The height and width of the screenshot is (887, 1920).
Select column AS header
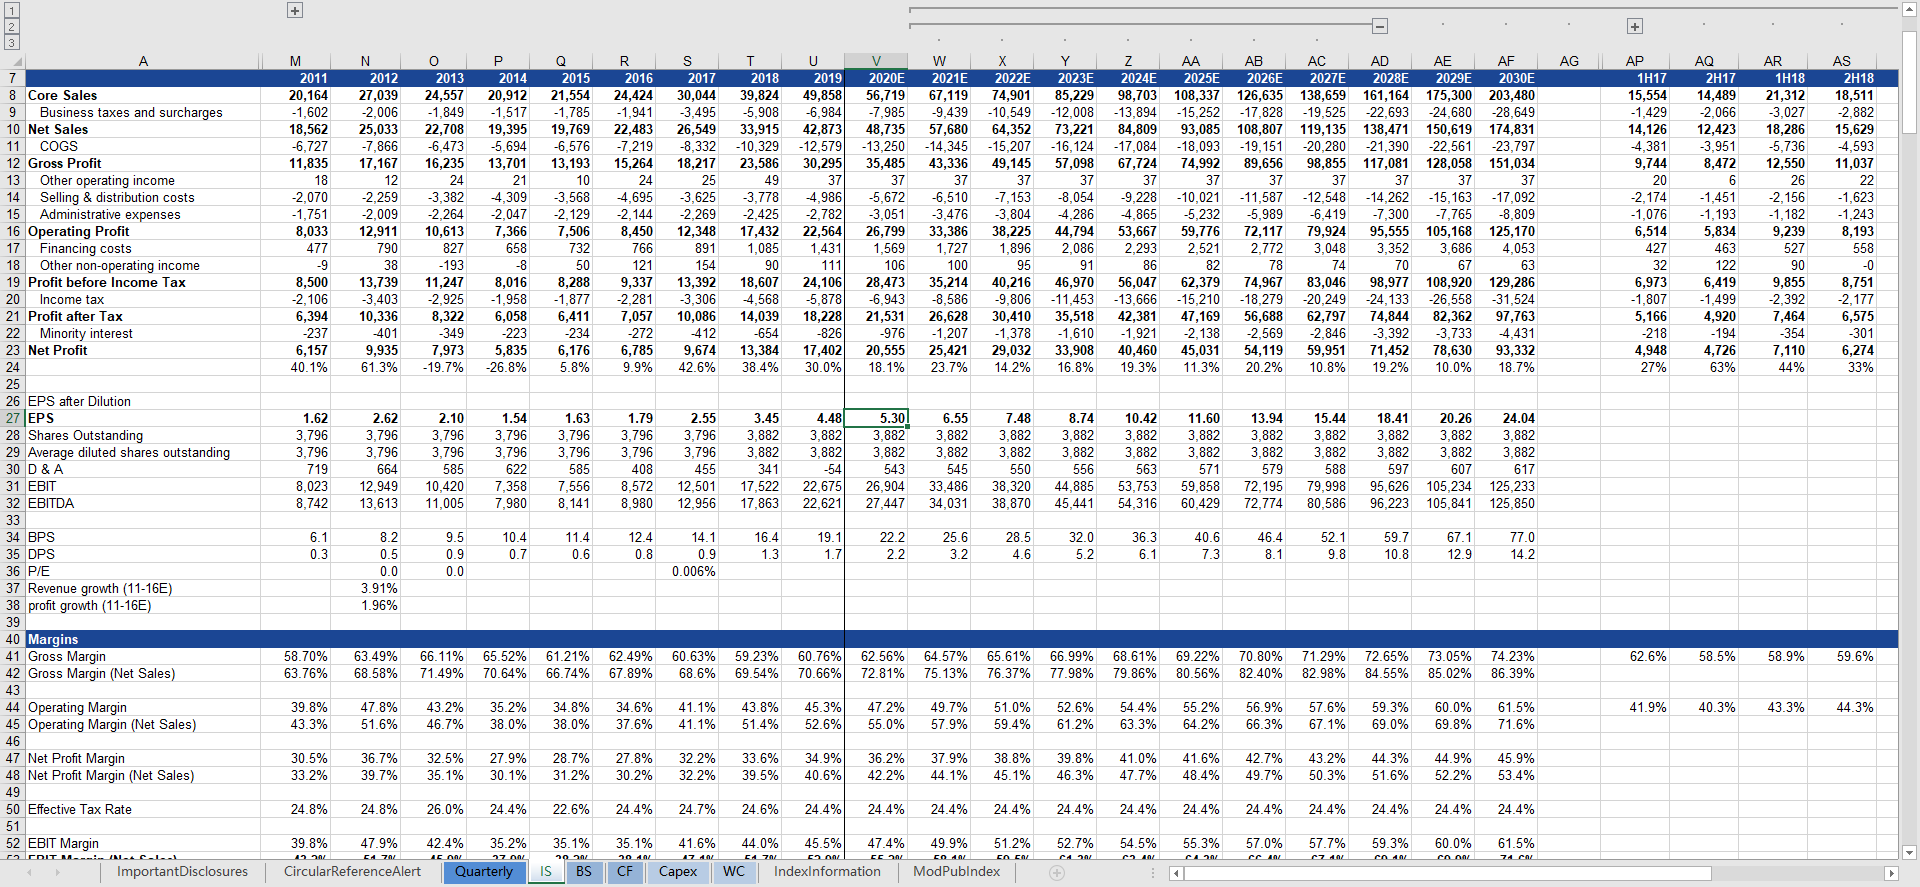tap(1842, 61)
